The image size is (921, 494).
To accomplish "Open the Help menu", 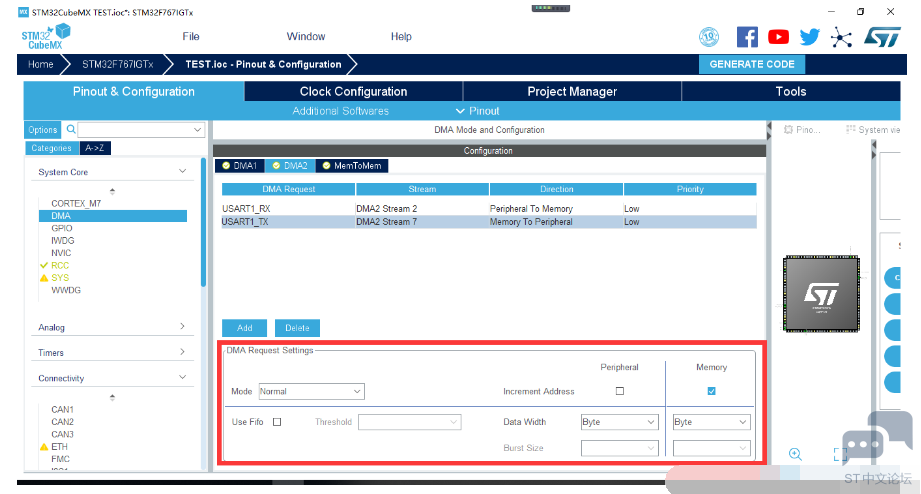I will 401,36.
